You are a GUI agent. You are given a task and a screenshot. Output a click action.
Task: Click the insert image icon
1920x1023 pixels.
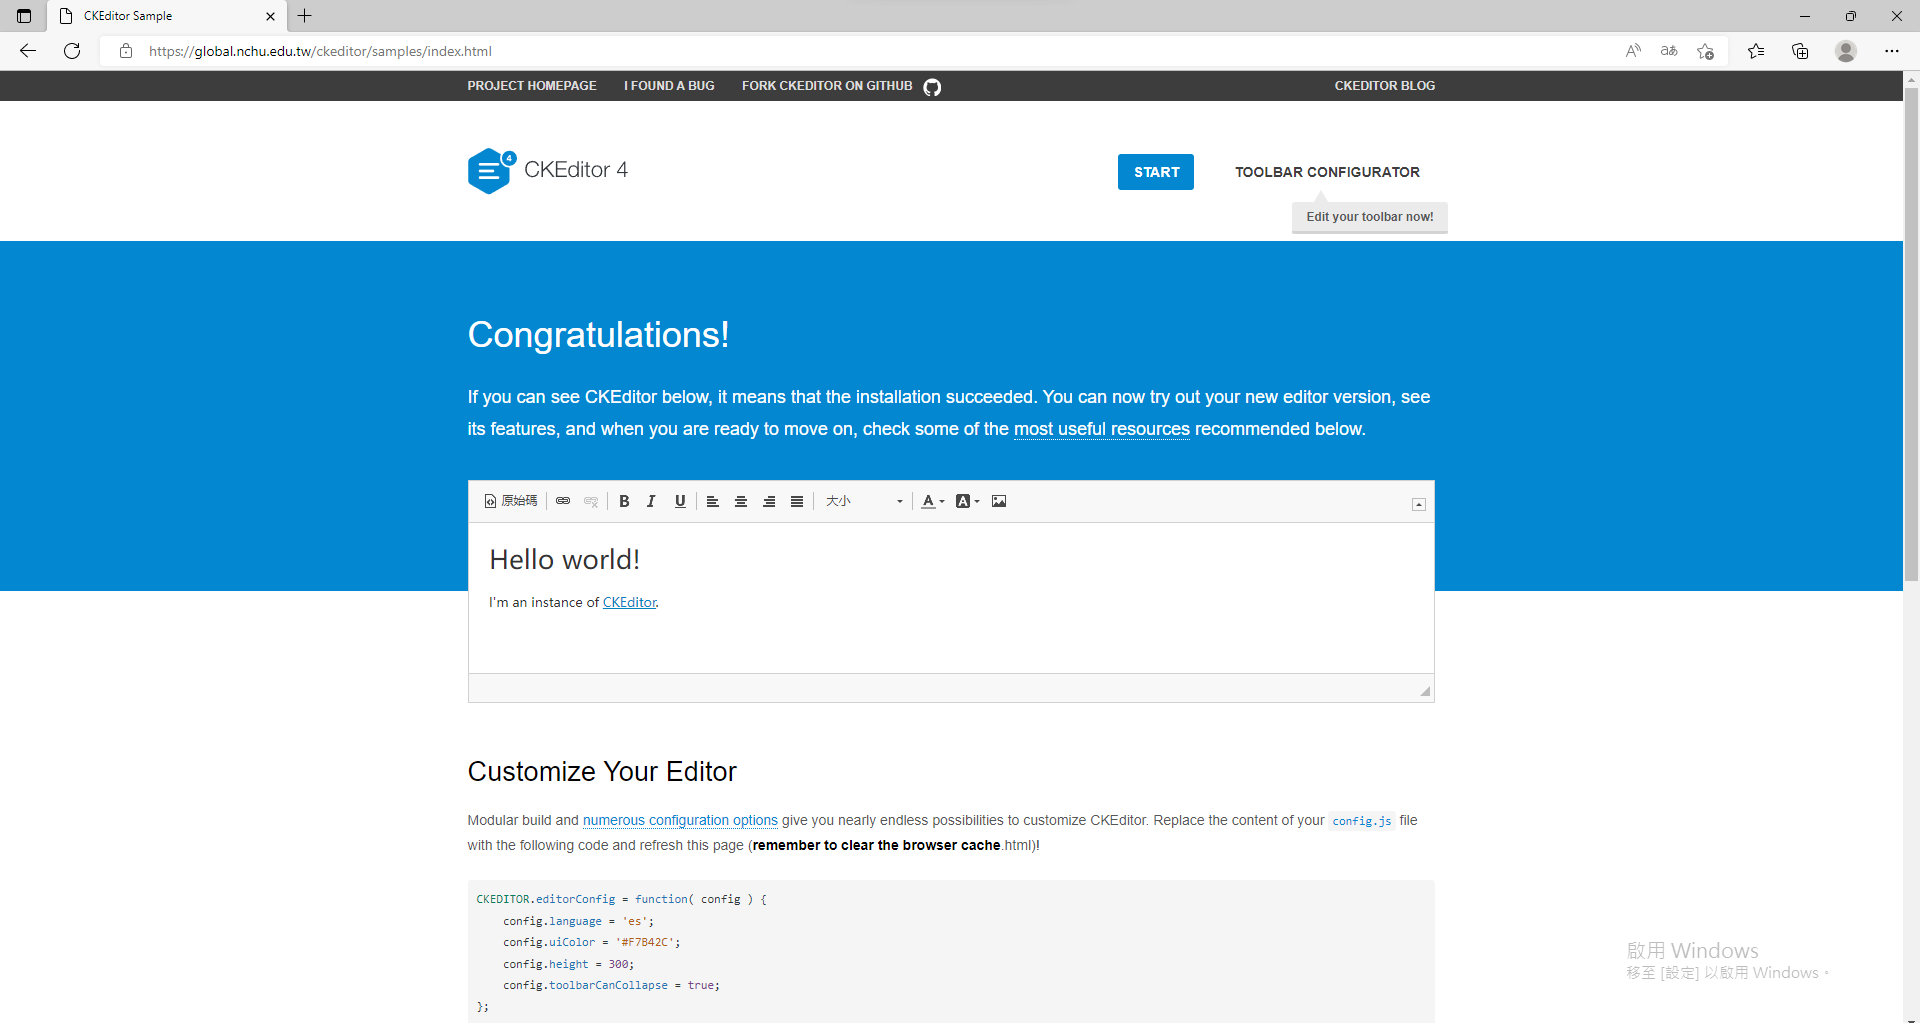(x=999, y=501)
